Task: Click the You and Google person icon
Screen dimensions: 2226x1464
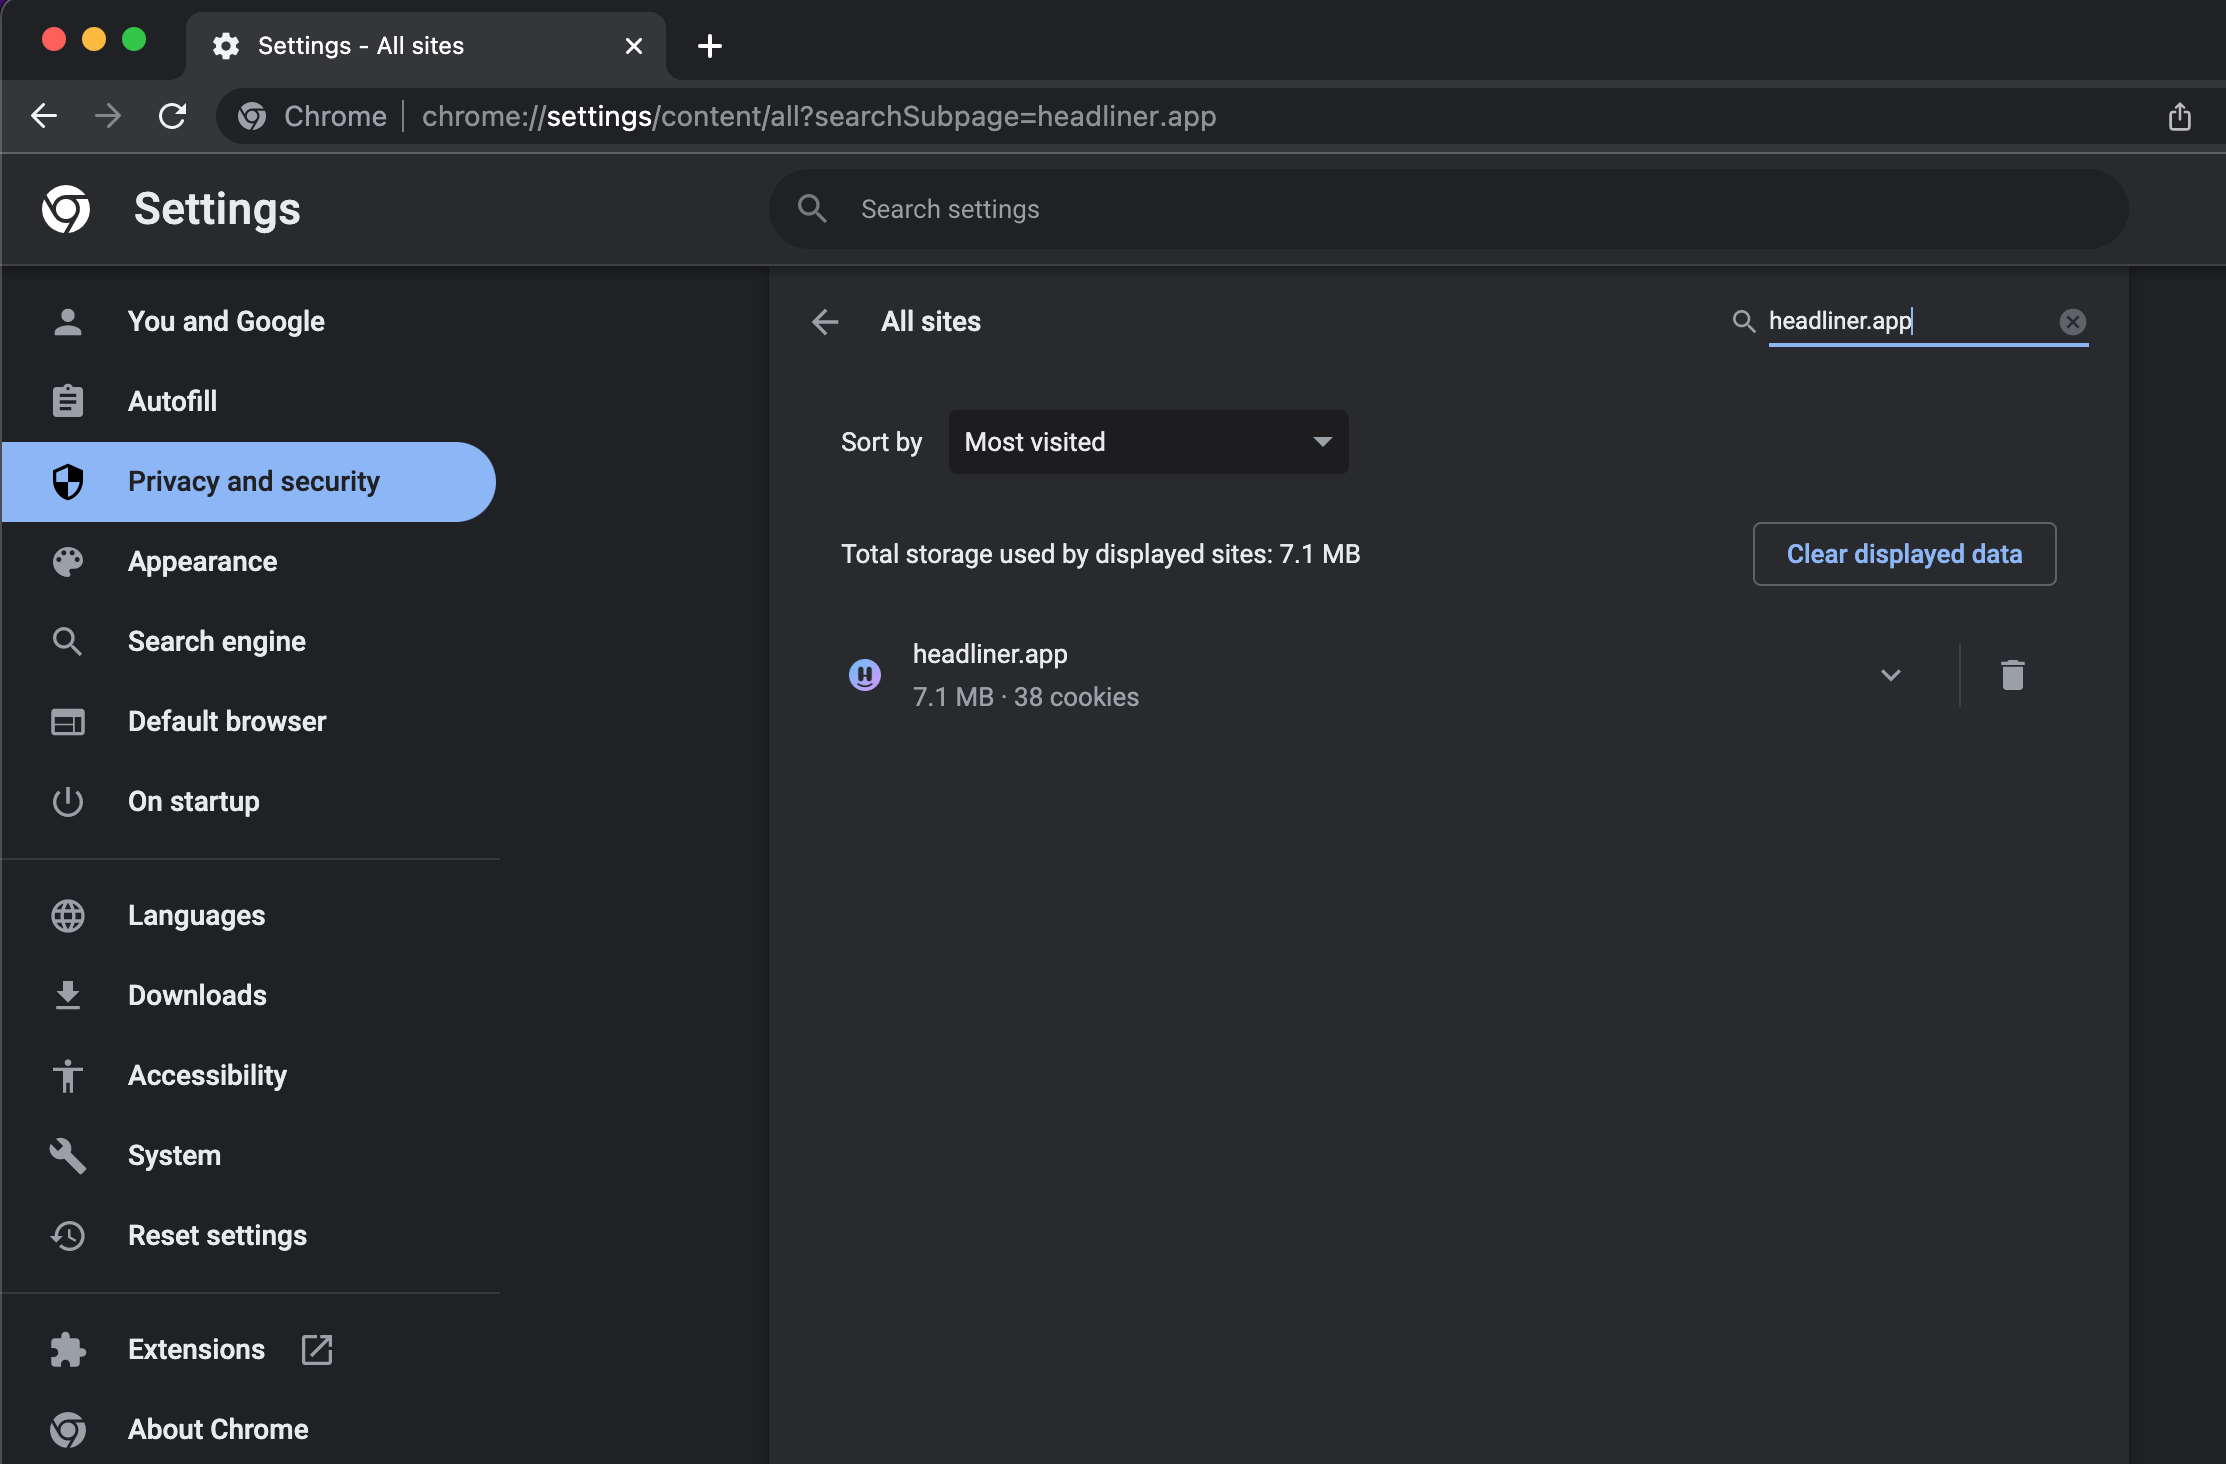Action: pos(68,321)
